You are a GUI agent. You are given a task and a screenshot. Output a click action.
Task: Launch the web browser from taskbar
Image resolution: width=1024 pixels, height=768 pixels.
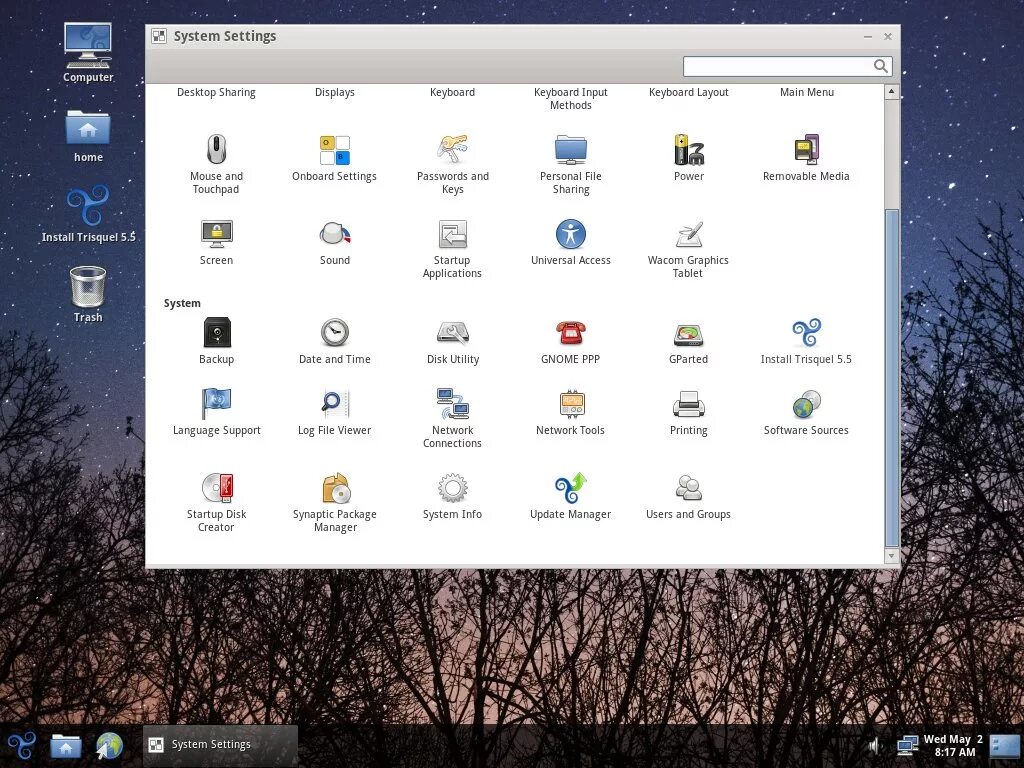[109, 745]
